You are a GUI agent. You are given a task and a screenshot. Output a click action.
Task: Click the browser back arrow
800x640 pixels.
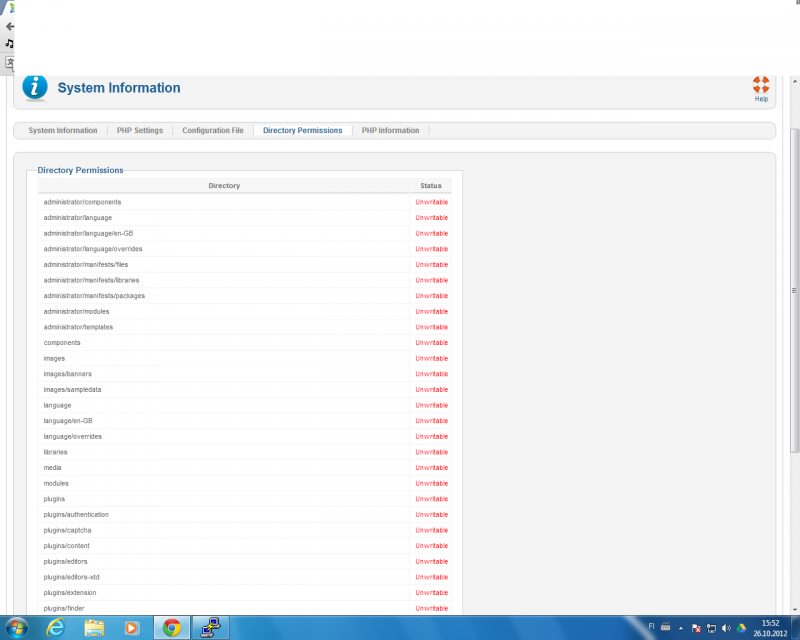coord(10,26)
